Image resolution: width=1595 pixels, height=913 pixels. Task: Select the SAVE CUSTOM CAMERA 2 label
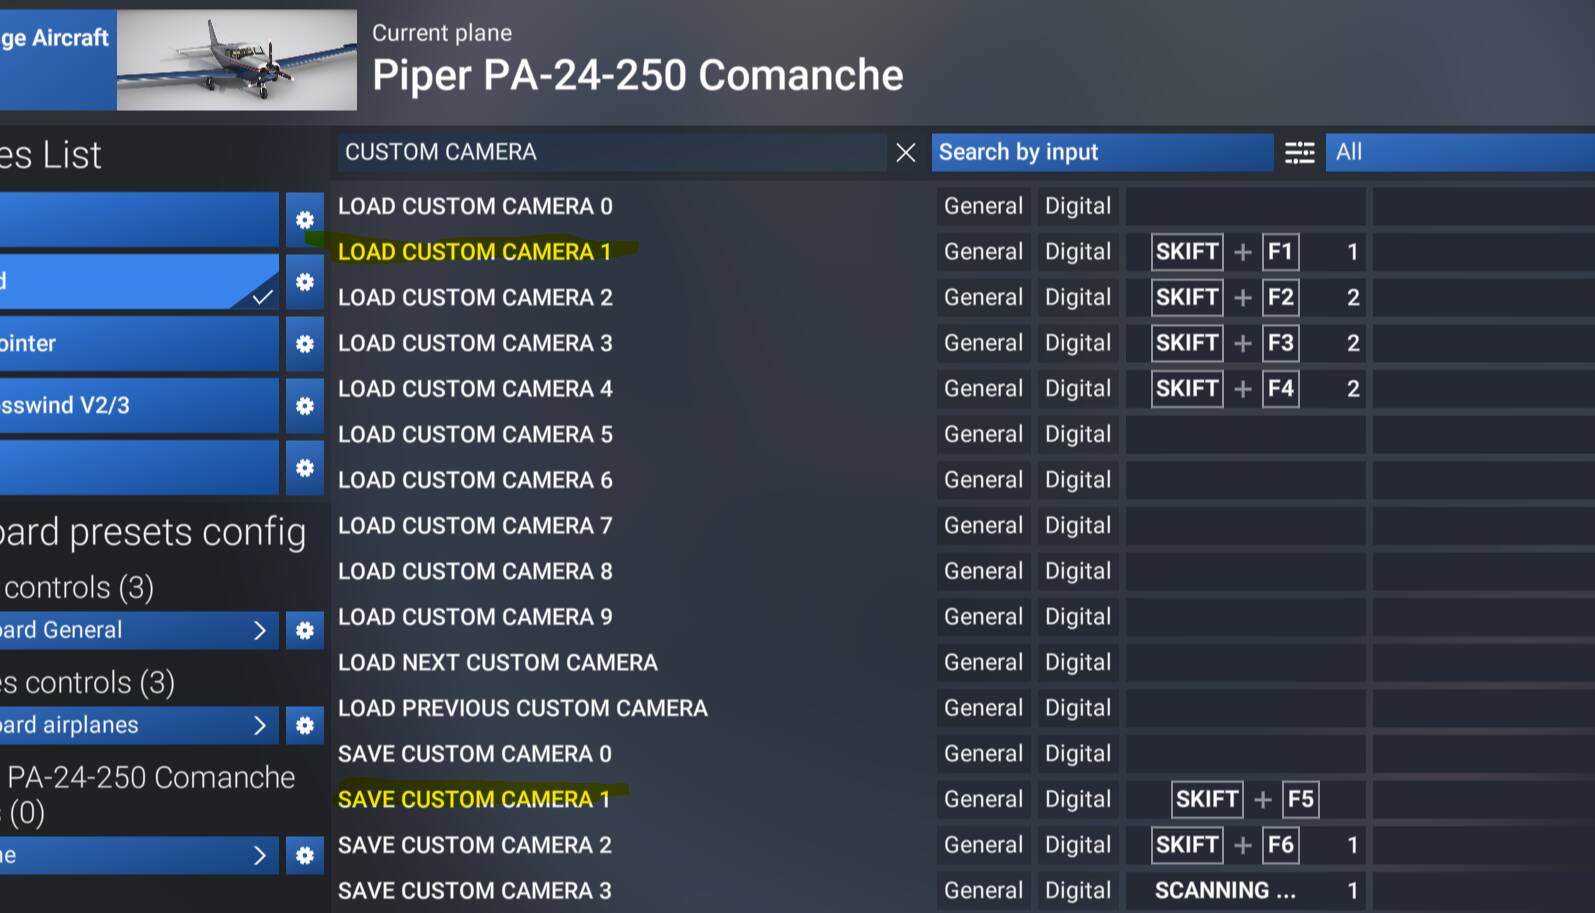[475, 845]
